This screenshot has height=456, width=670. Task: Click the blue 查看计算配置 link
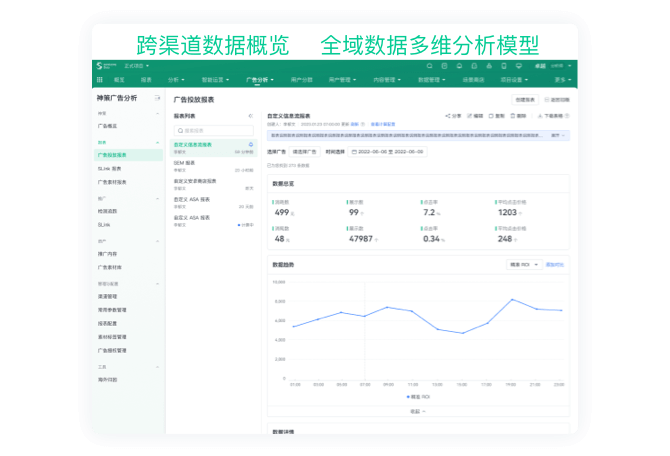click(x=383, y=124)
